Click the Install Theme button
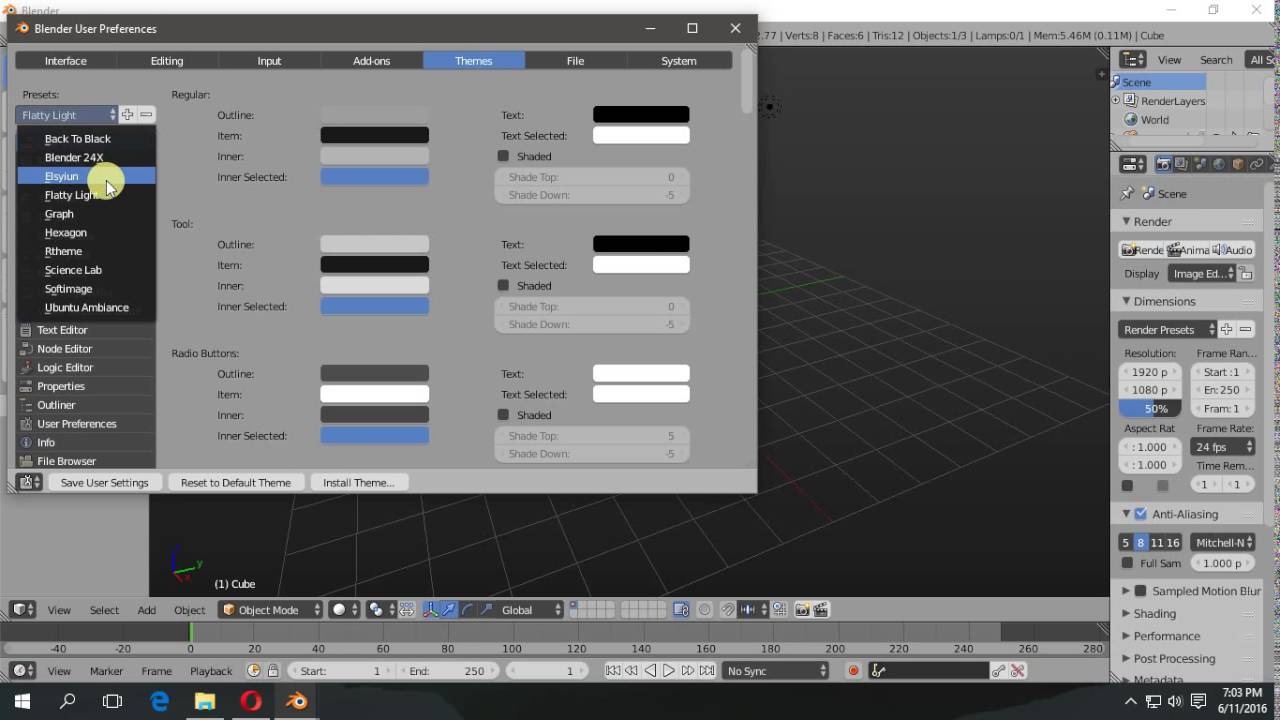The image size is (1280, 720). [x=358, y=482]
